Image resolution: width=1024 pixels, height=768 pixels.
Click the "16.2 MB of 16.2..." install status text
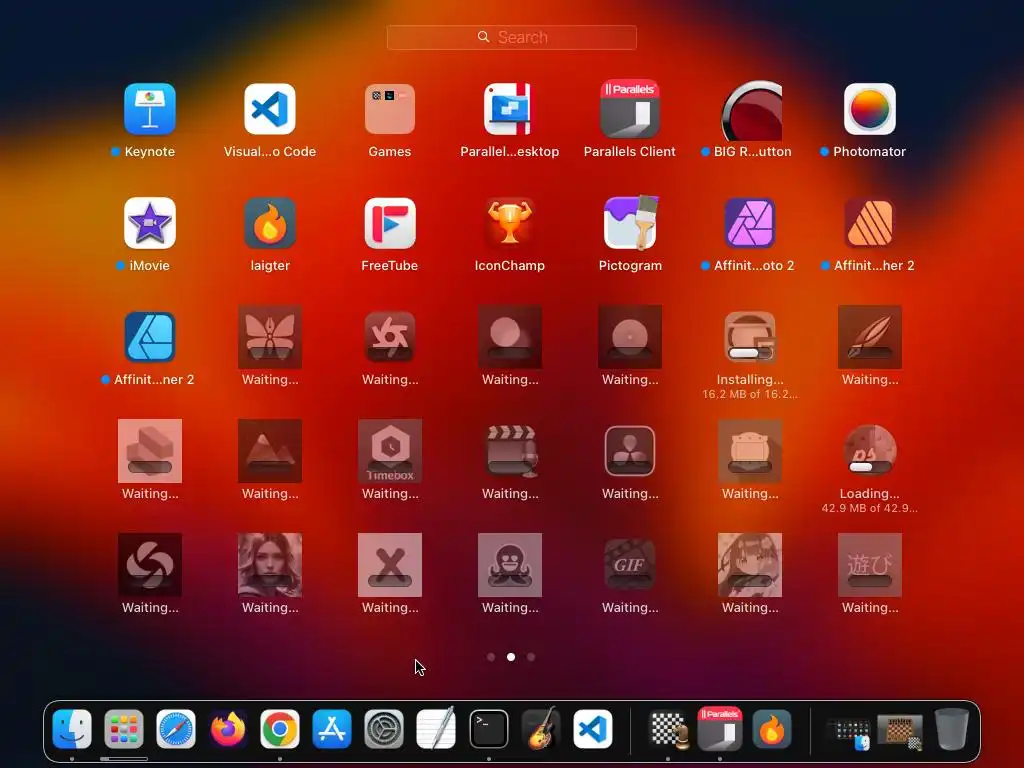coord(750,394)
